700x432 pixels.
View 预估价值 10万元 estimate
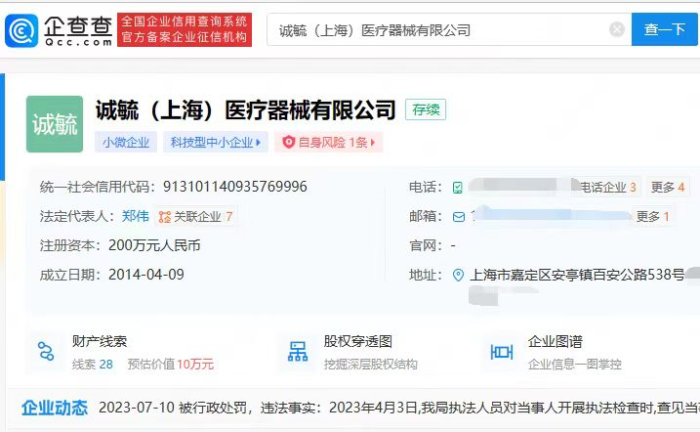[x=171, y=364]
